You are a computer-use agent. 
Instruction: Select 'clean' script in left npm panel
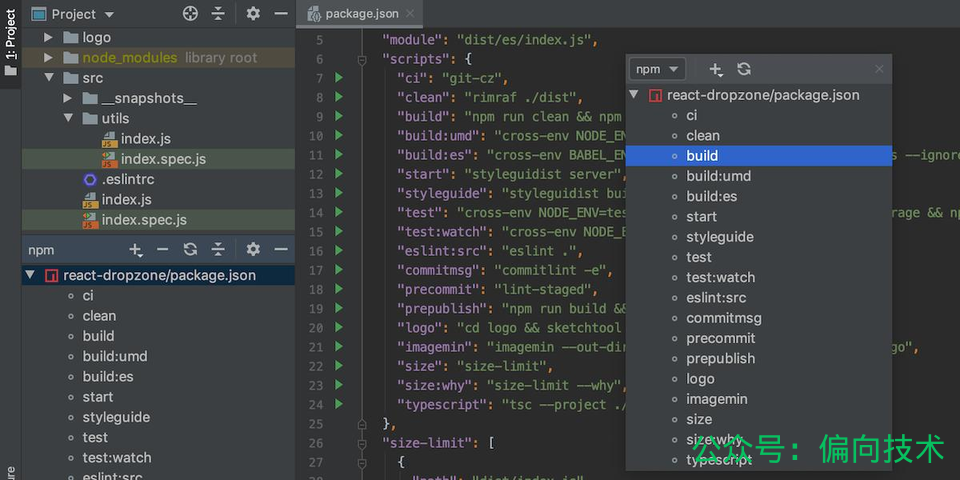point(99,315)
